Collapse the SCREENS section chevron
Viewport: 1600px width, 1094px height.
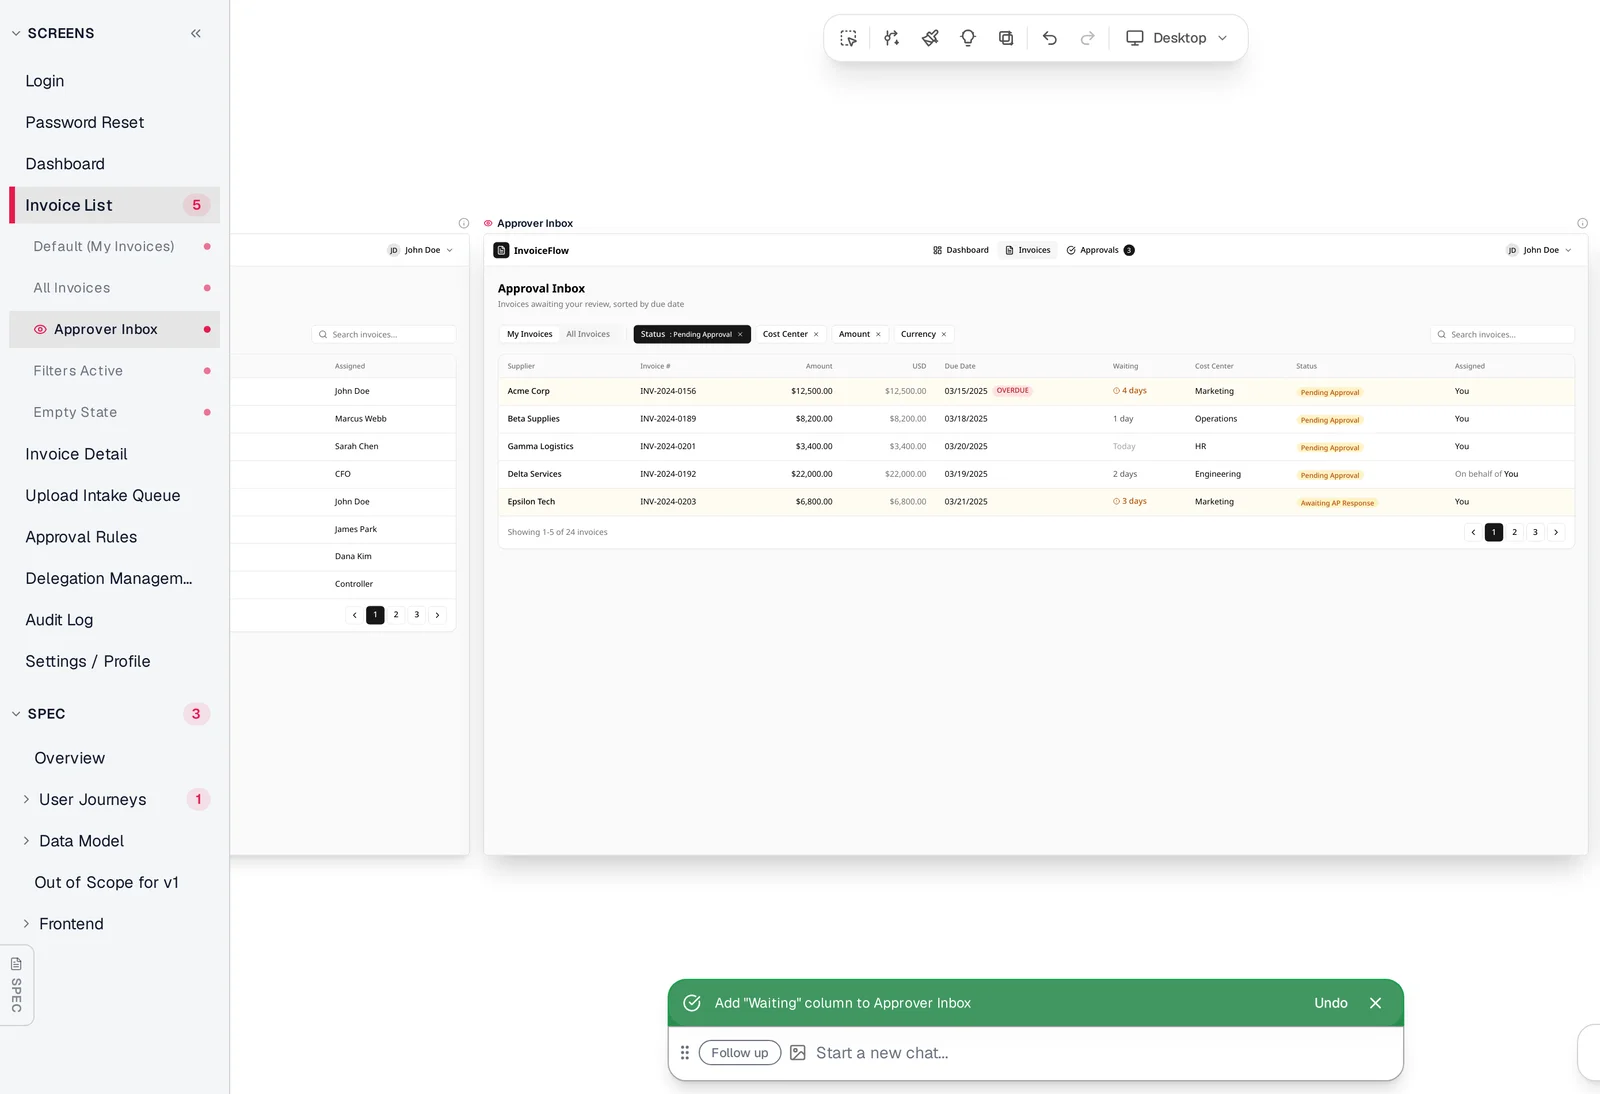[16, 33]
